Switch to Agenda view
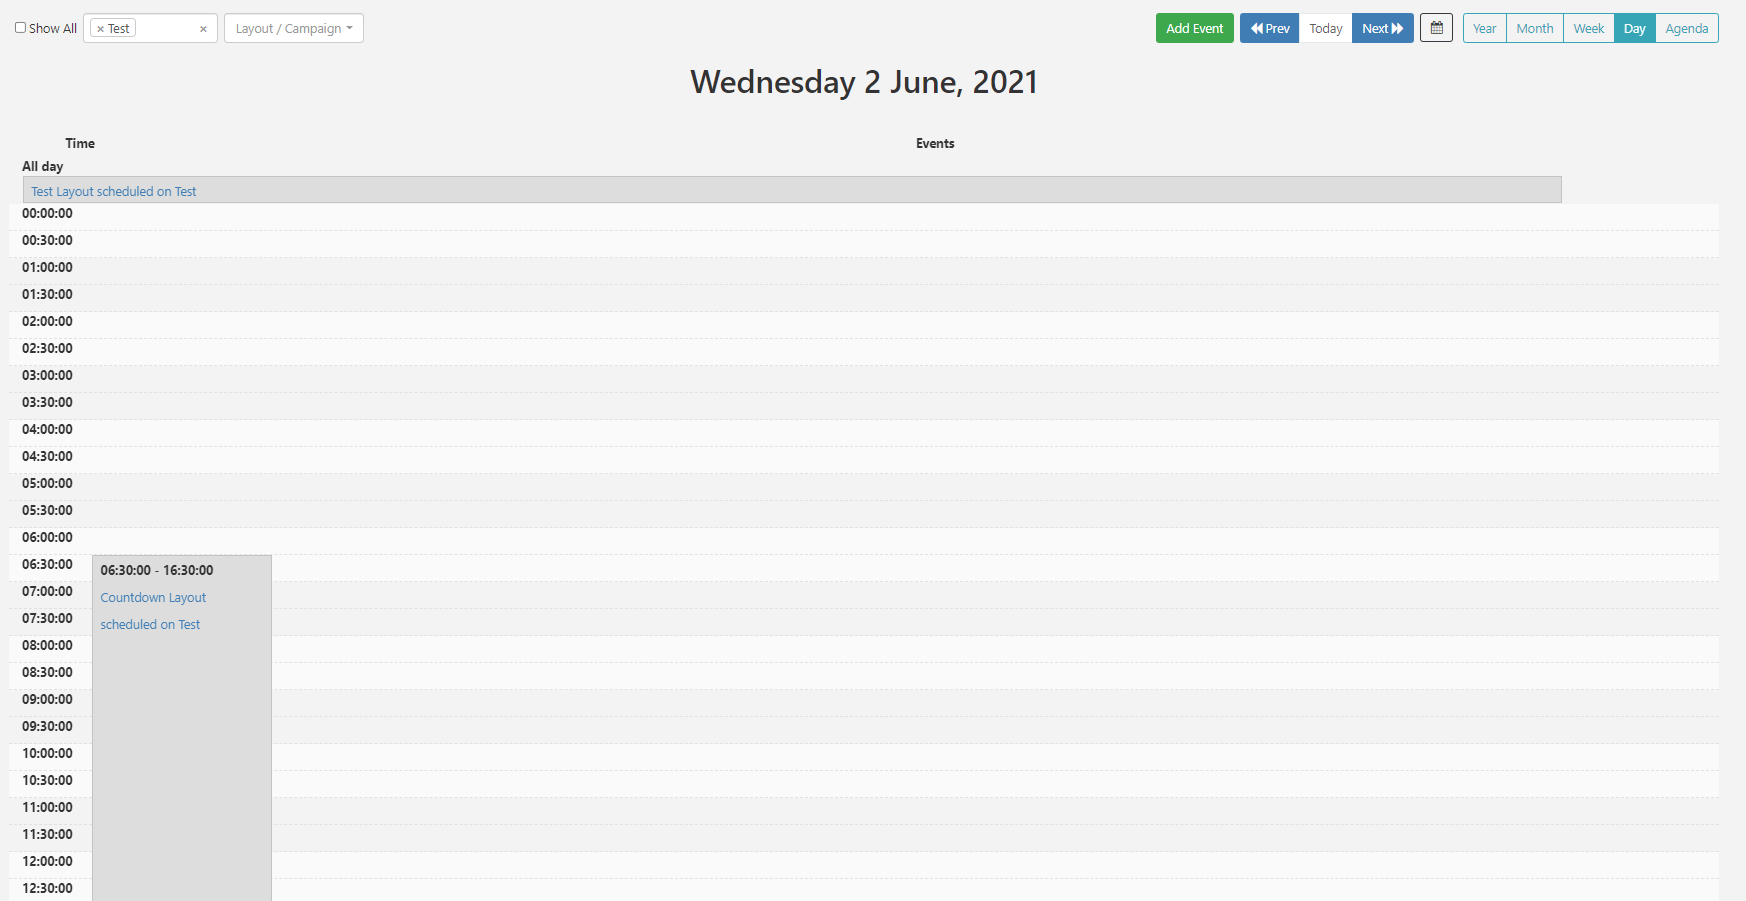This screenshot has height=901, width=1746. click(1686, 28)
